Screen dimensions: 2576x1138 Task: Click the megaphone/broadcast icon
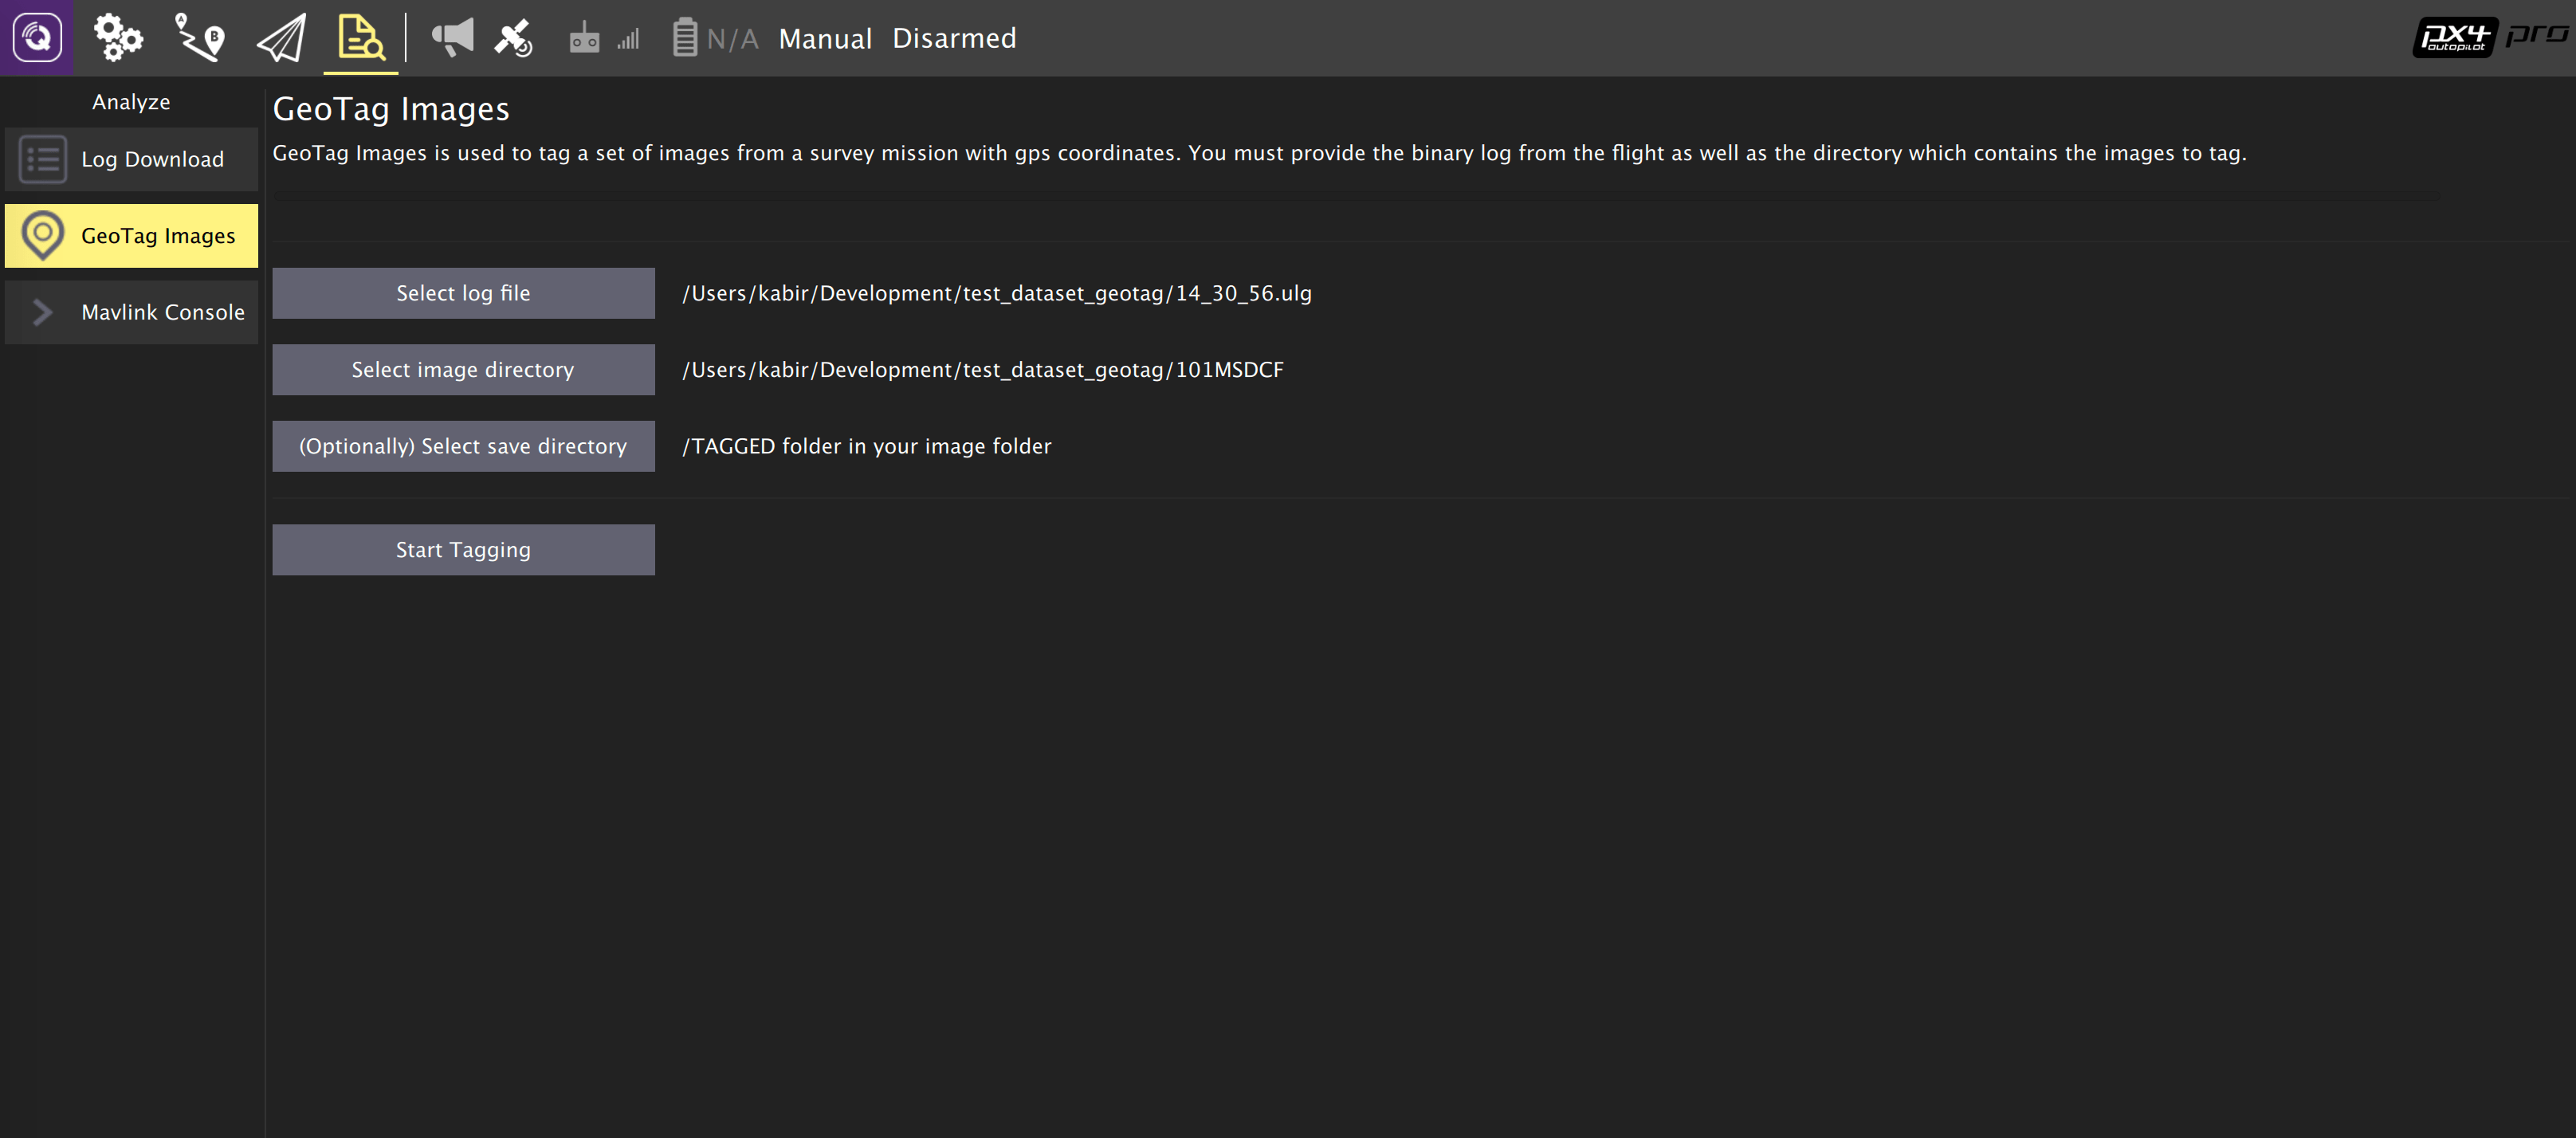click(452, 36)
